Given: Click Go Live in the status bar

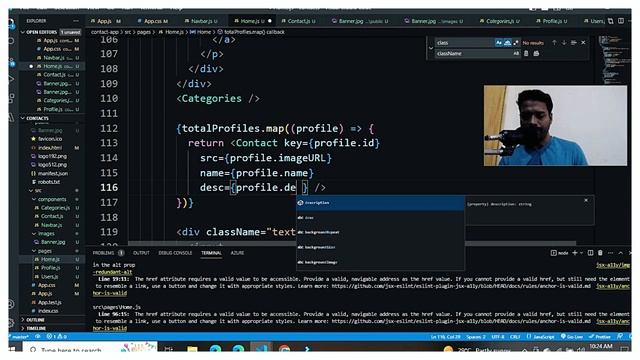Looking at the screenshot, I should coord(571,337).
